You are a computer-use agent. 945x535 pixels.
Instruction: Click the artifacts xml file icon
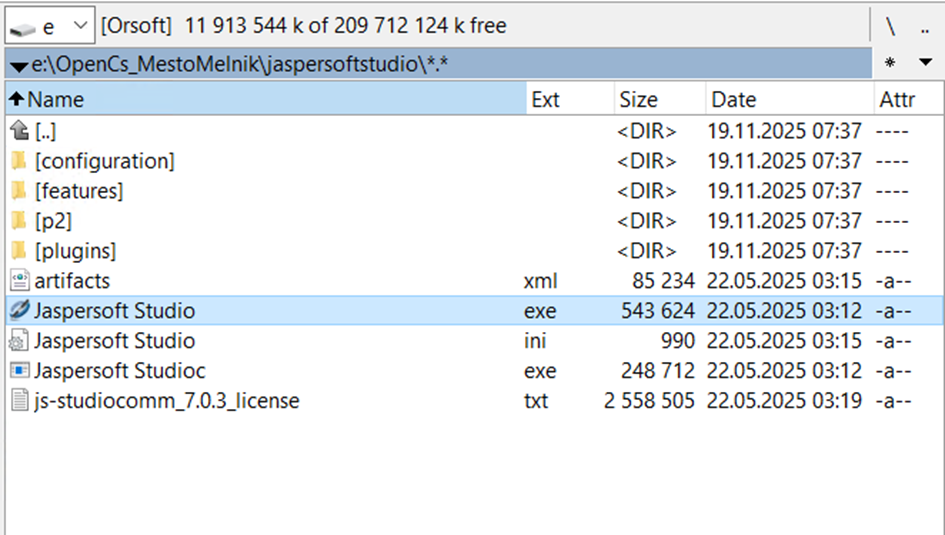tap(19, 281)
